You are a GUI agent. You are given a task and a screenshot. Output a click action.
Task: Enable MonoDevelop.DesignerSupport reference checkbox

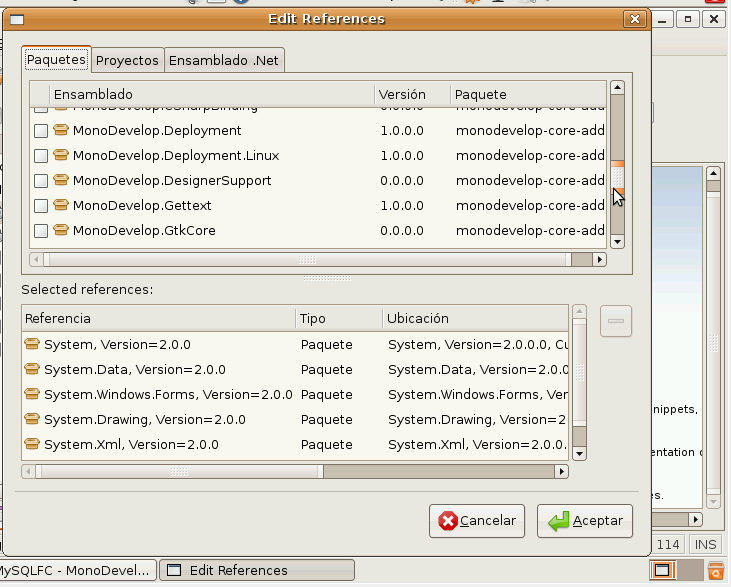tap(41, 181)
